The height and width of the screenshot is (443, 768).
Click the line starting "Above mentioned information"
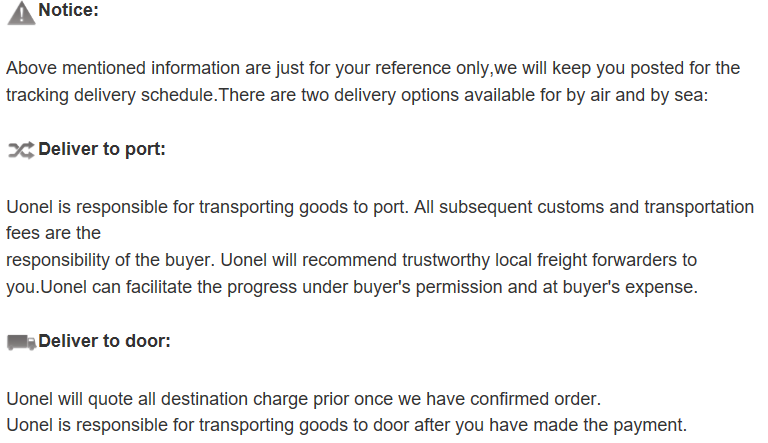tap(372, 69)
